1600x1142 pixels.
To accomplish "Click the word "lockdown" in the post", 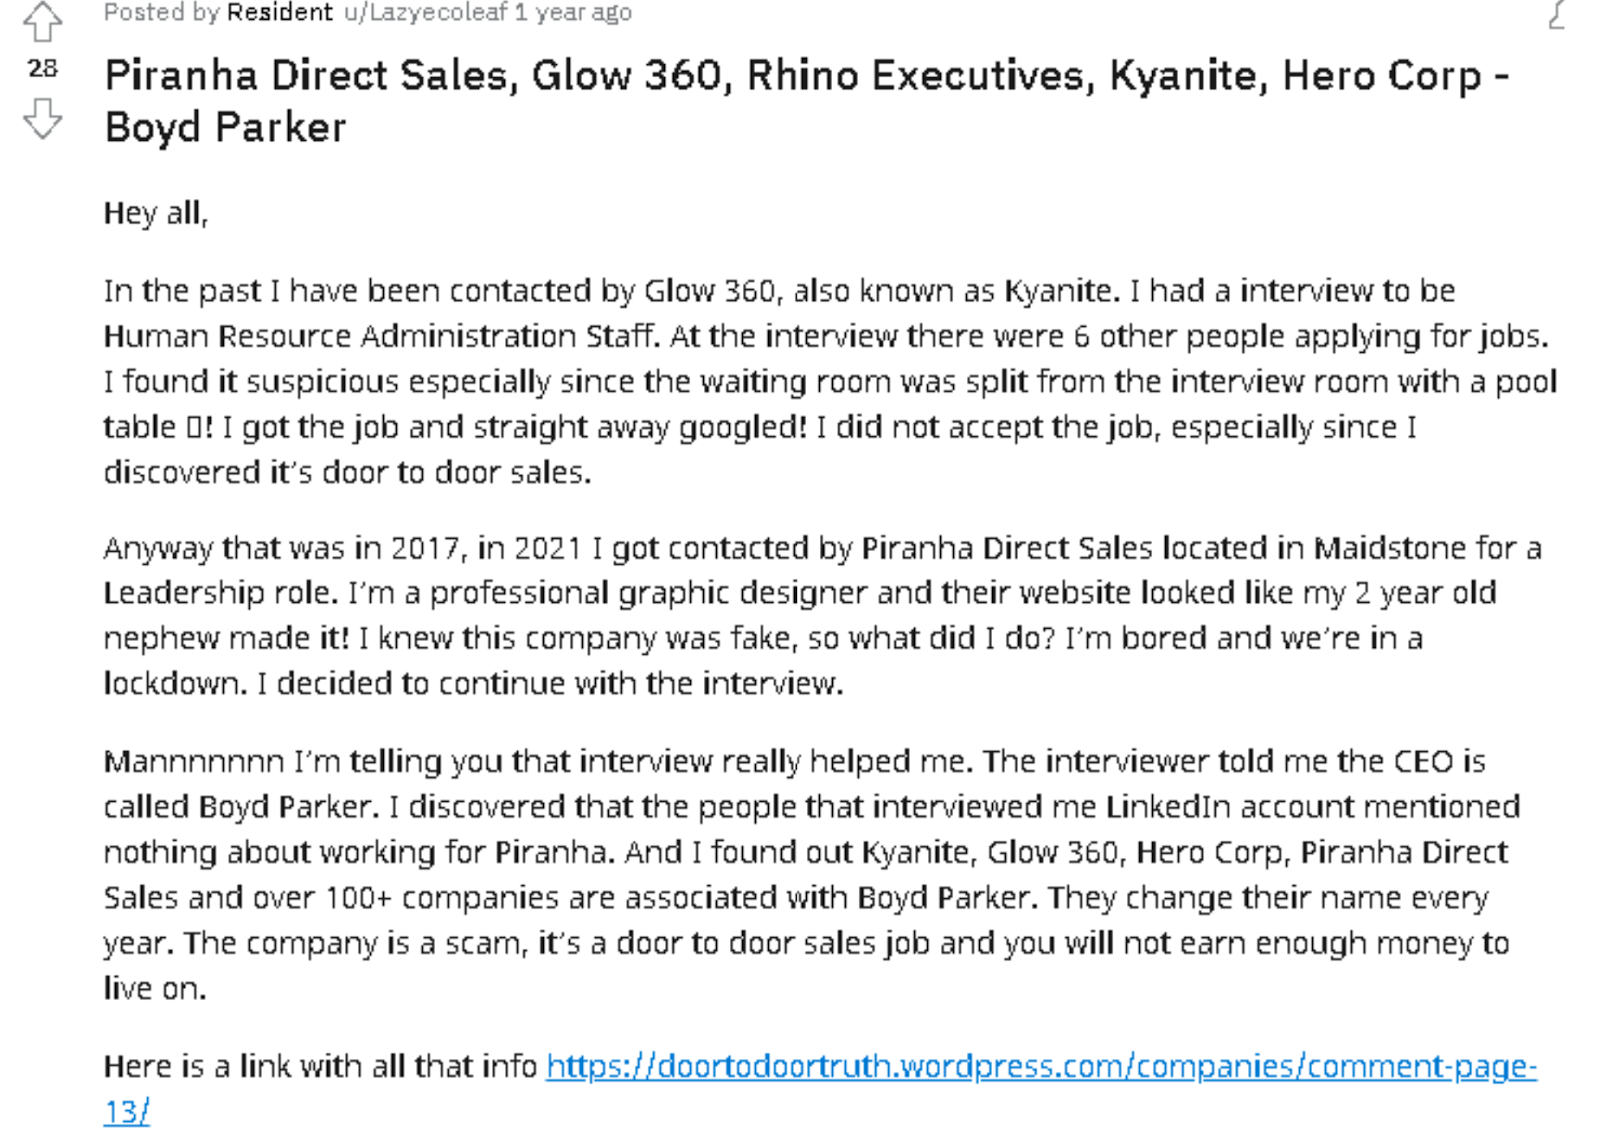I will coord(174,684).
